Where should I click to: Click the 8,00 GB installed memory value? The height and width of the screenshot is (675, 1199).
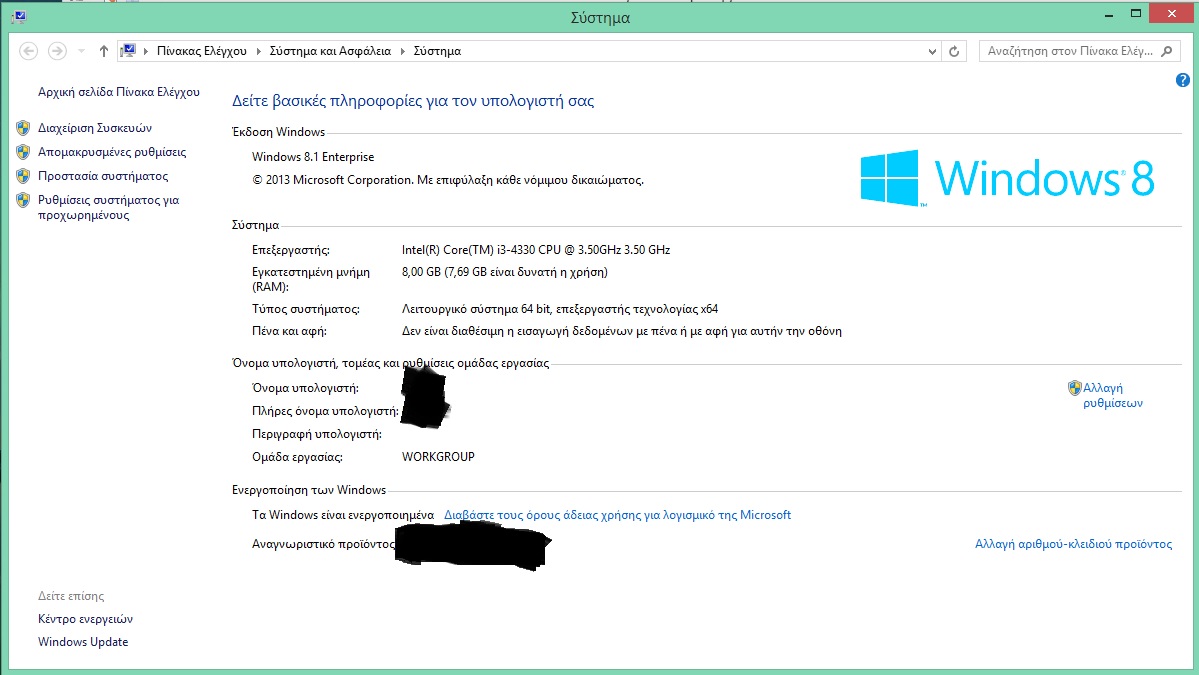(x=505, y=272)
